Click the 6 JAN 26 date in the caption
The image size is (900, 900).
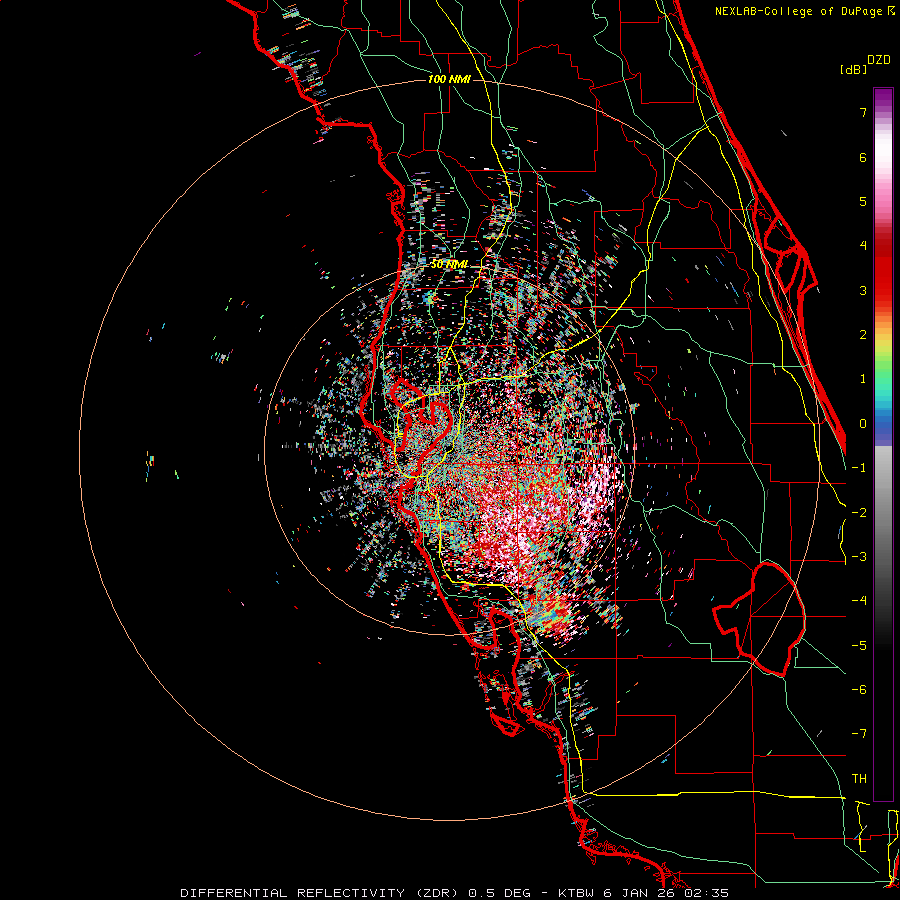click(x=638, y=893)
